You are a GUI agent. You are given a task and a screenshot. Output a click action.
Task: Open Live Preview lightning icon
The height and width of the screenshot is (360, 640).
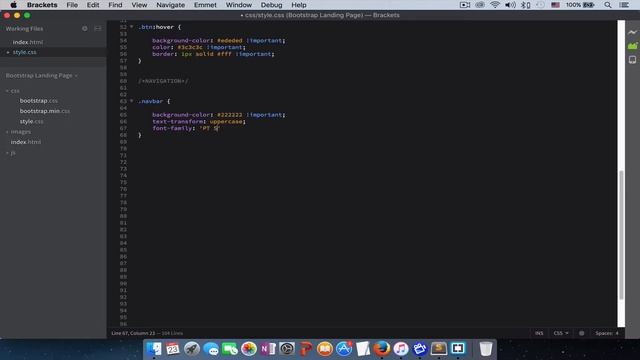click(x=632, y=32)
